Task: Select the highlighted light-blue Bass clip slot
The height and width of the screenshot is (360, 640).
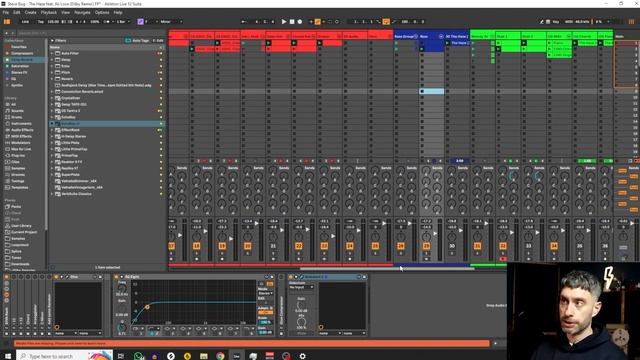Action: 432,91
